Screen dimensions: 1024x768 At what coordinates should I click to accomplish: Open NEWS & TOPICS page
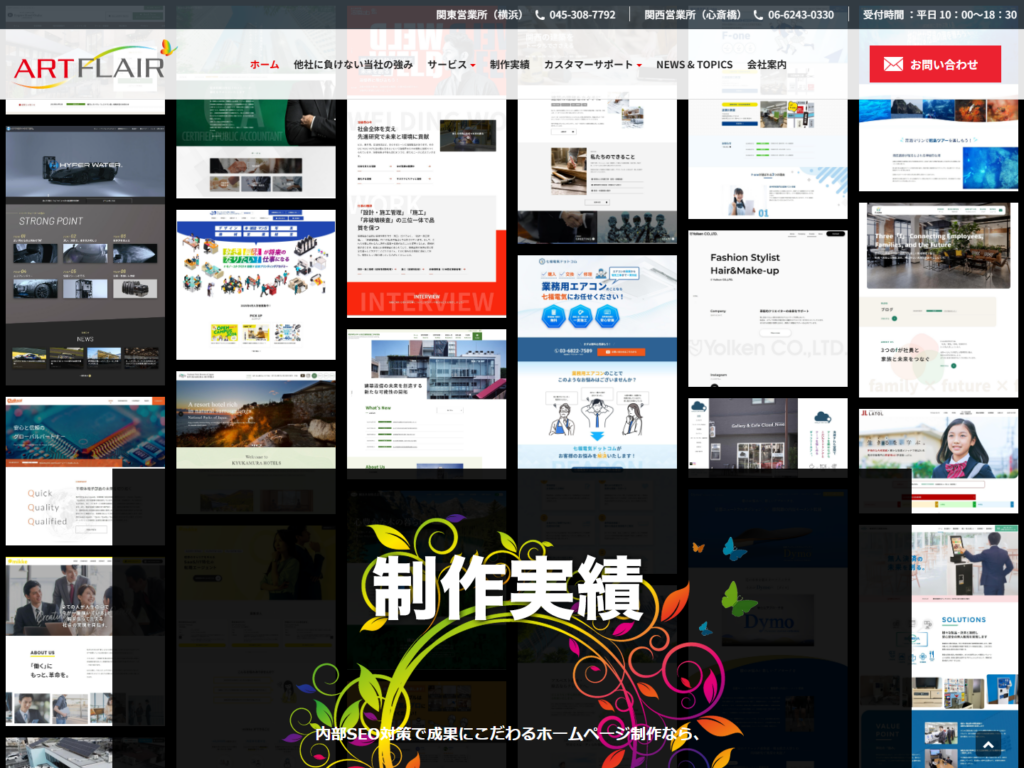[694, 64]
